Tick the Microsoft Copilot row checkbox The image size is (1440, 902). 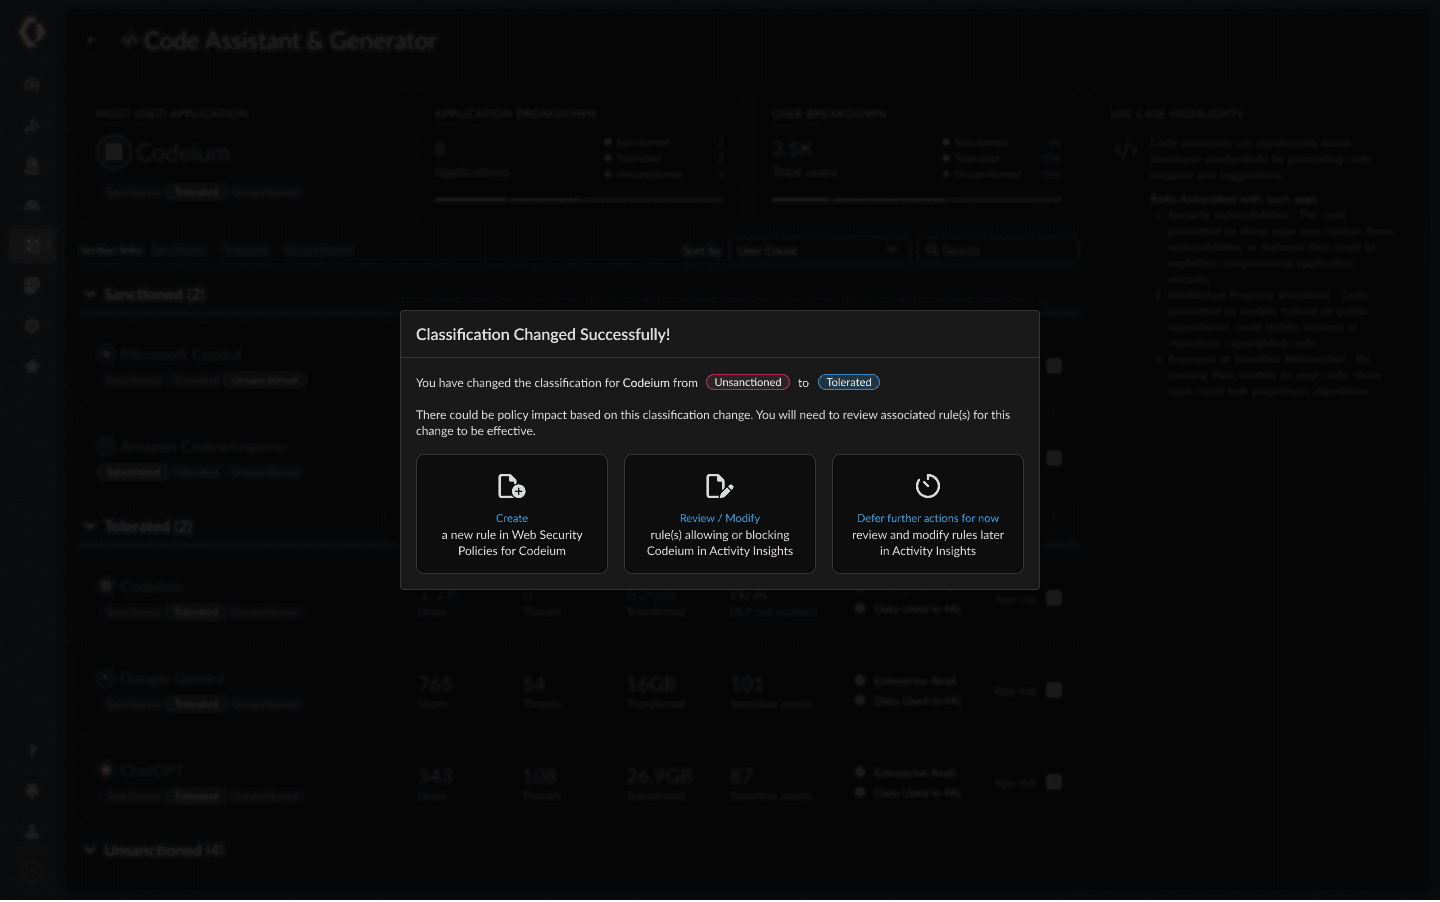click(1054, 366)
